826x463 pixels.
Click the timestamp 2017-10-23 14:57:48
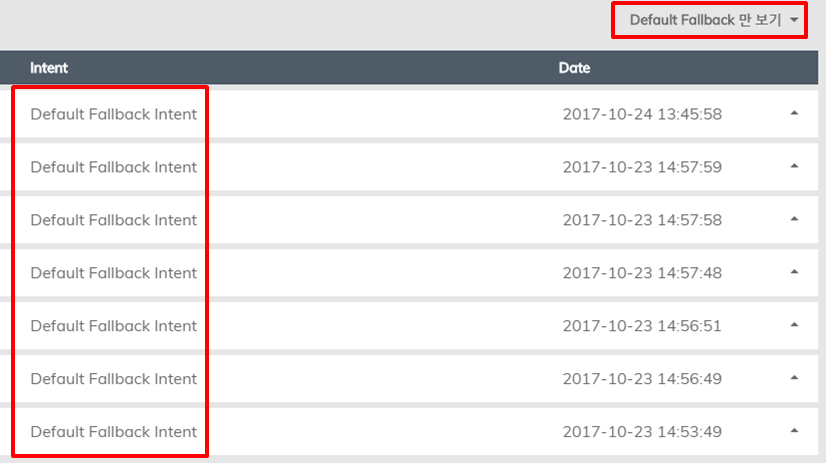pyautogui.click(x=642, y=273)
